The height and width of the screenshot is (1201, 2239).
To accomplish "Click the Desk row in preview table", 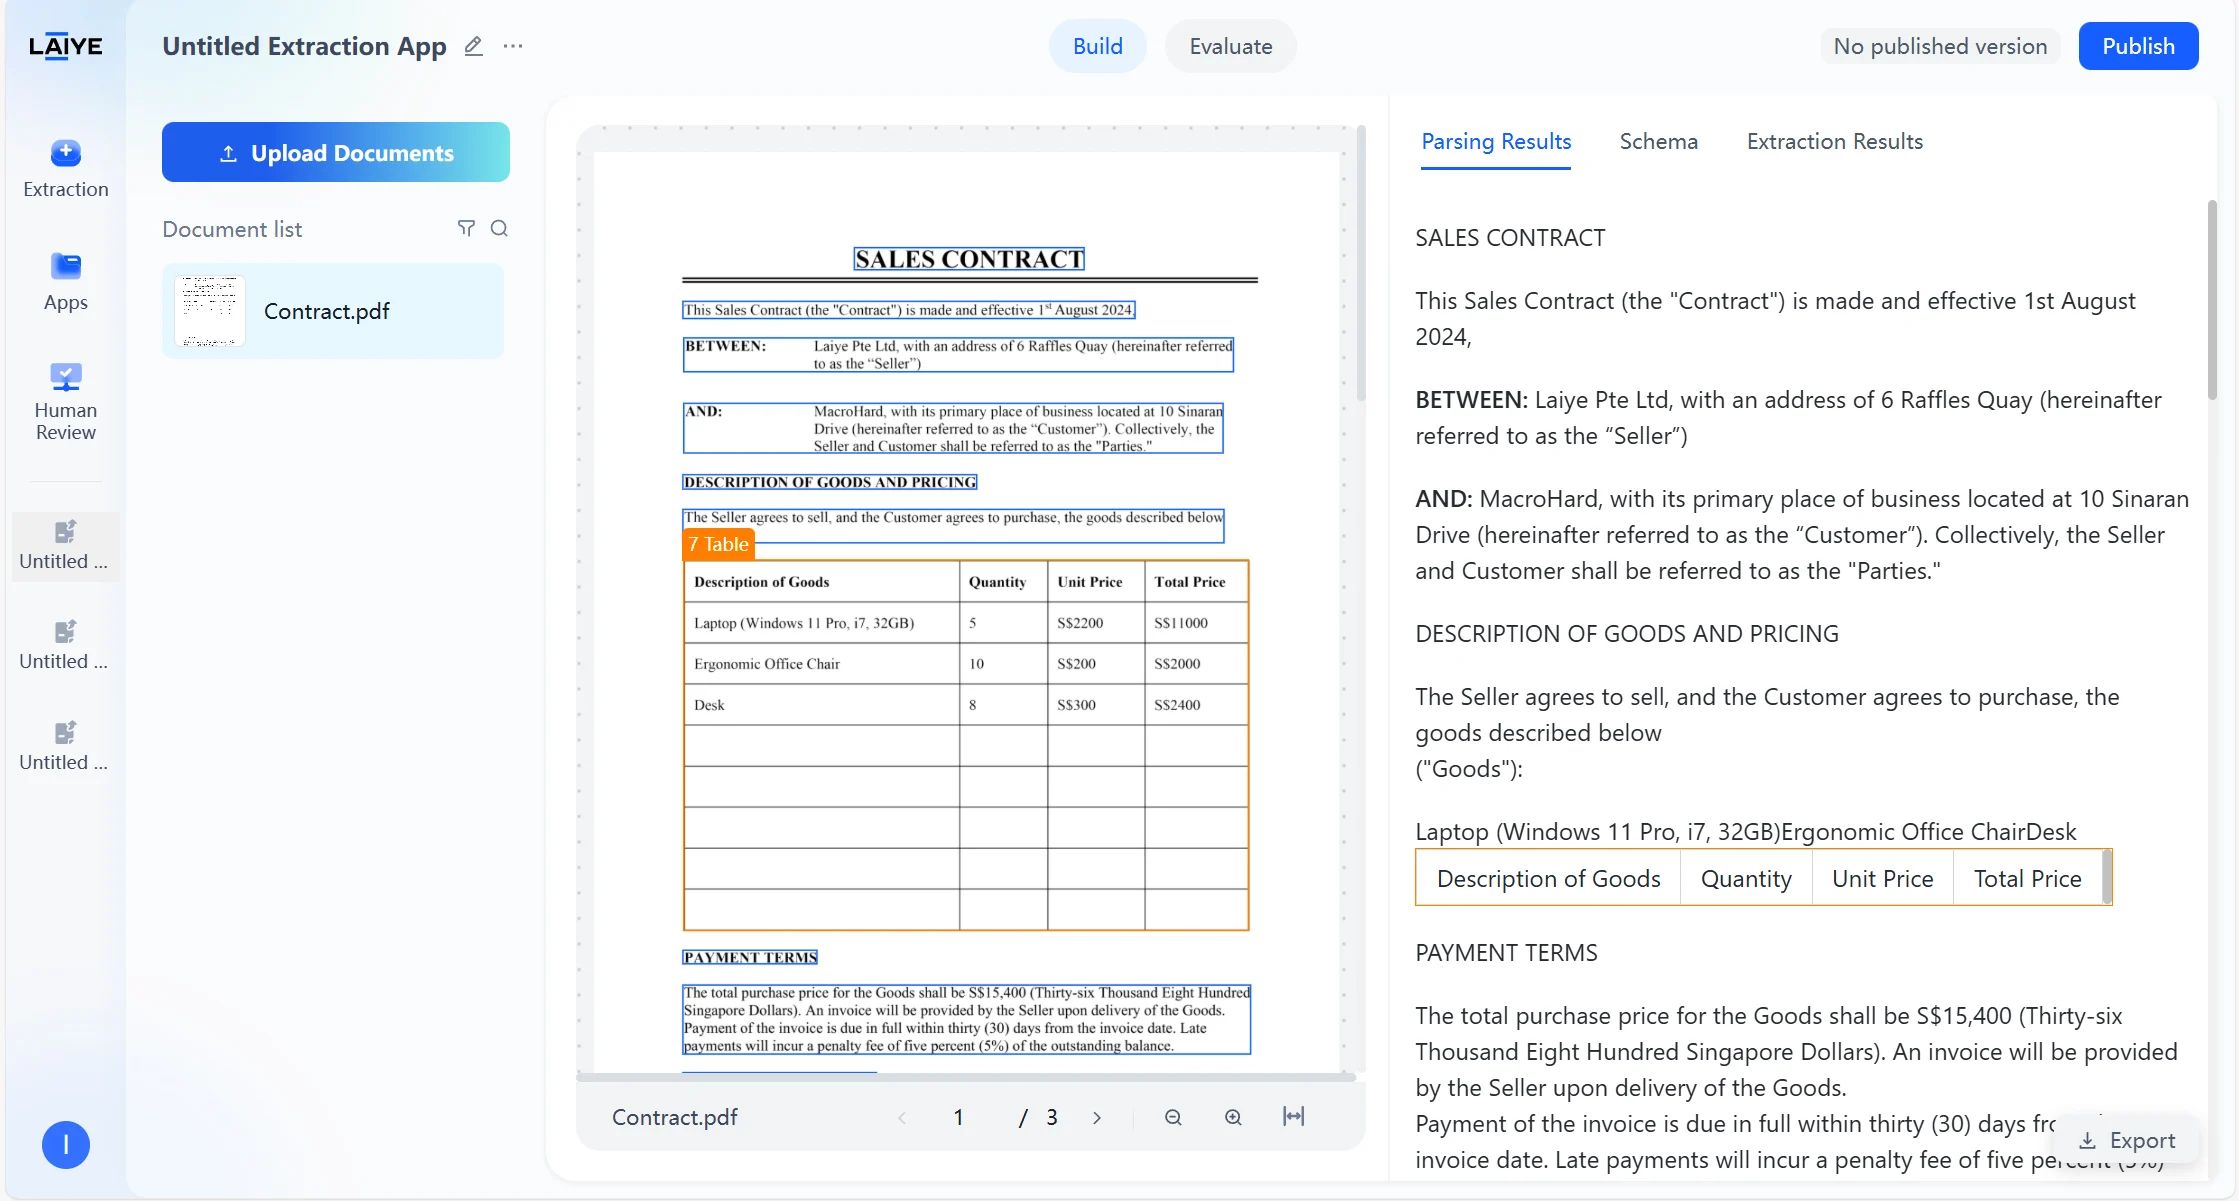I will (966, 705).
